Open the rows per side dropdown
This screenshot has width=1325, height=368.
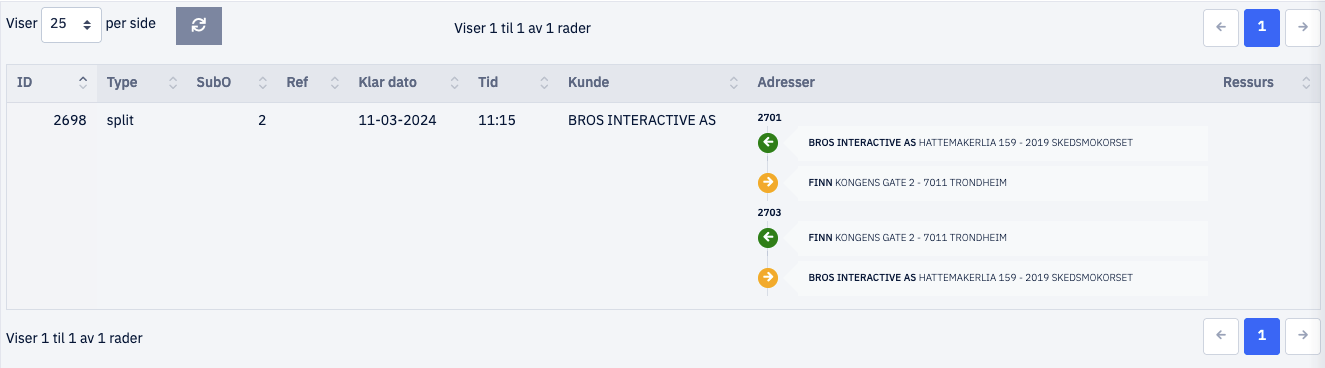tap(71, 24)
